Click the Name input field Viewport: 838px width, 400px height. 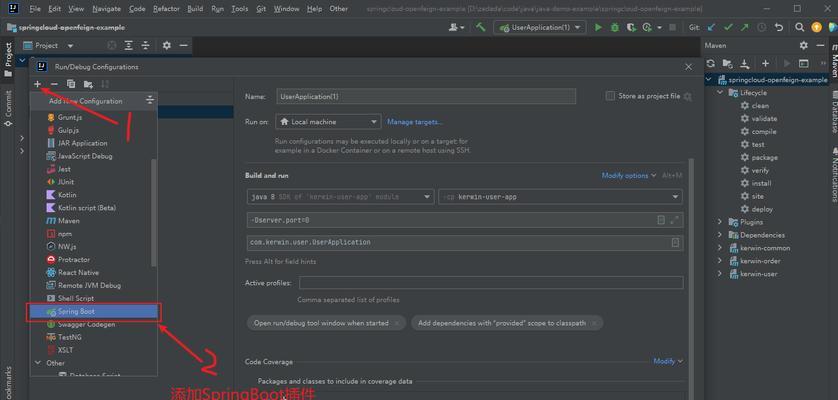(x=426, y=96)
